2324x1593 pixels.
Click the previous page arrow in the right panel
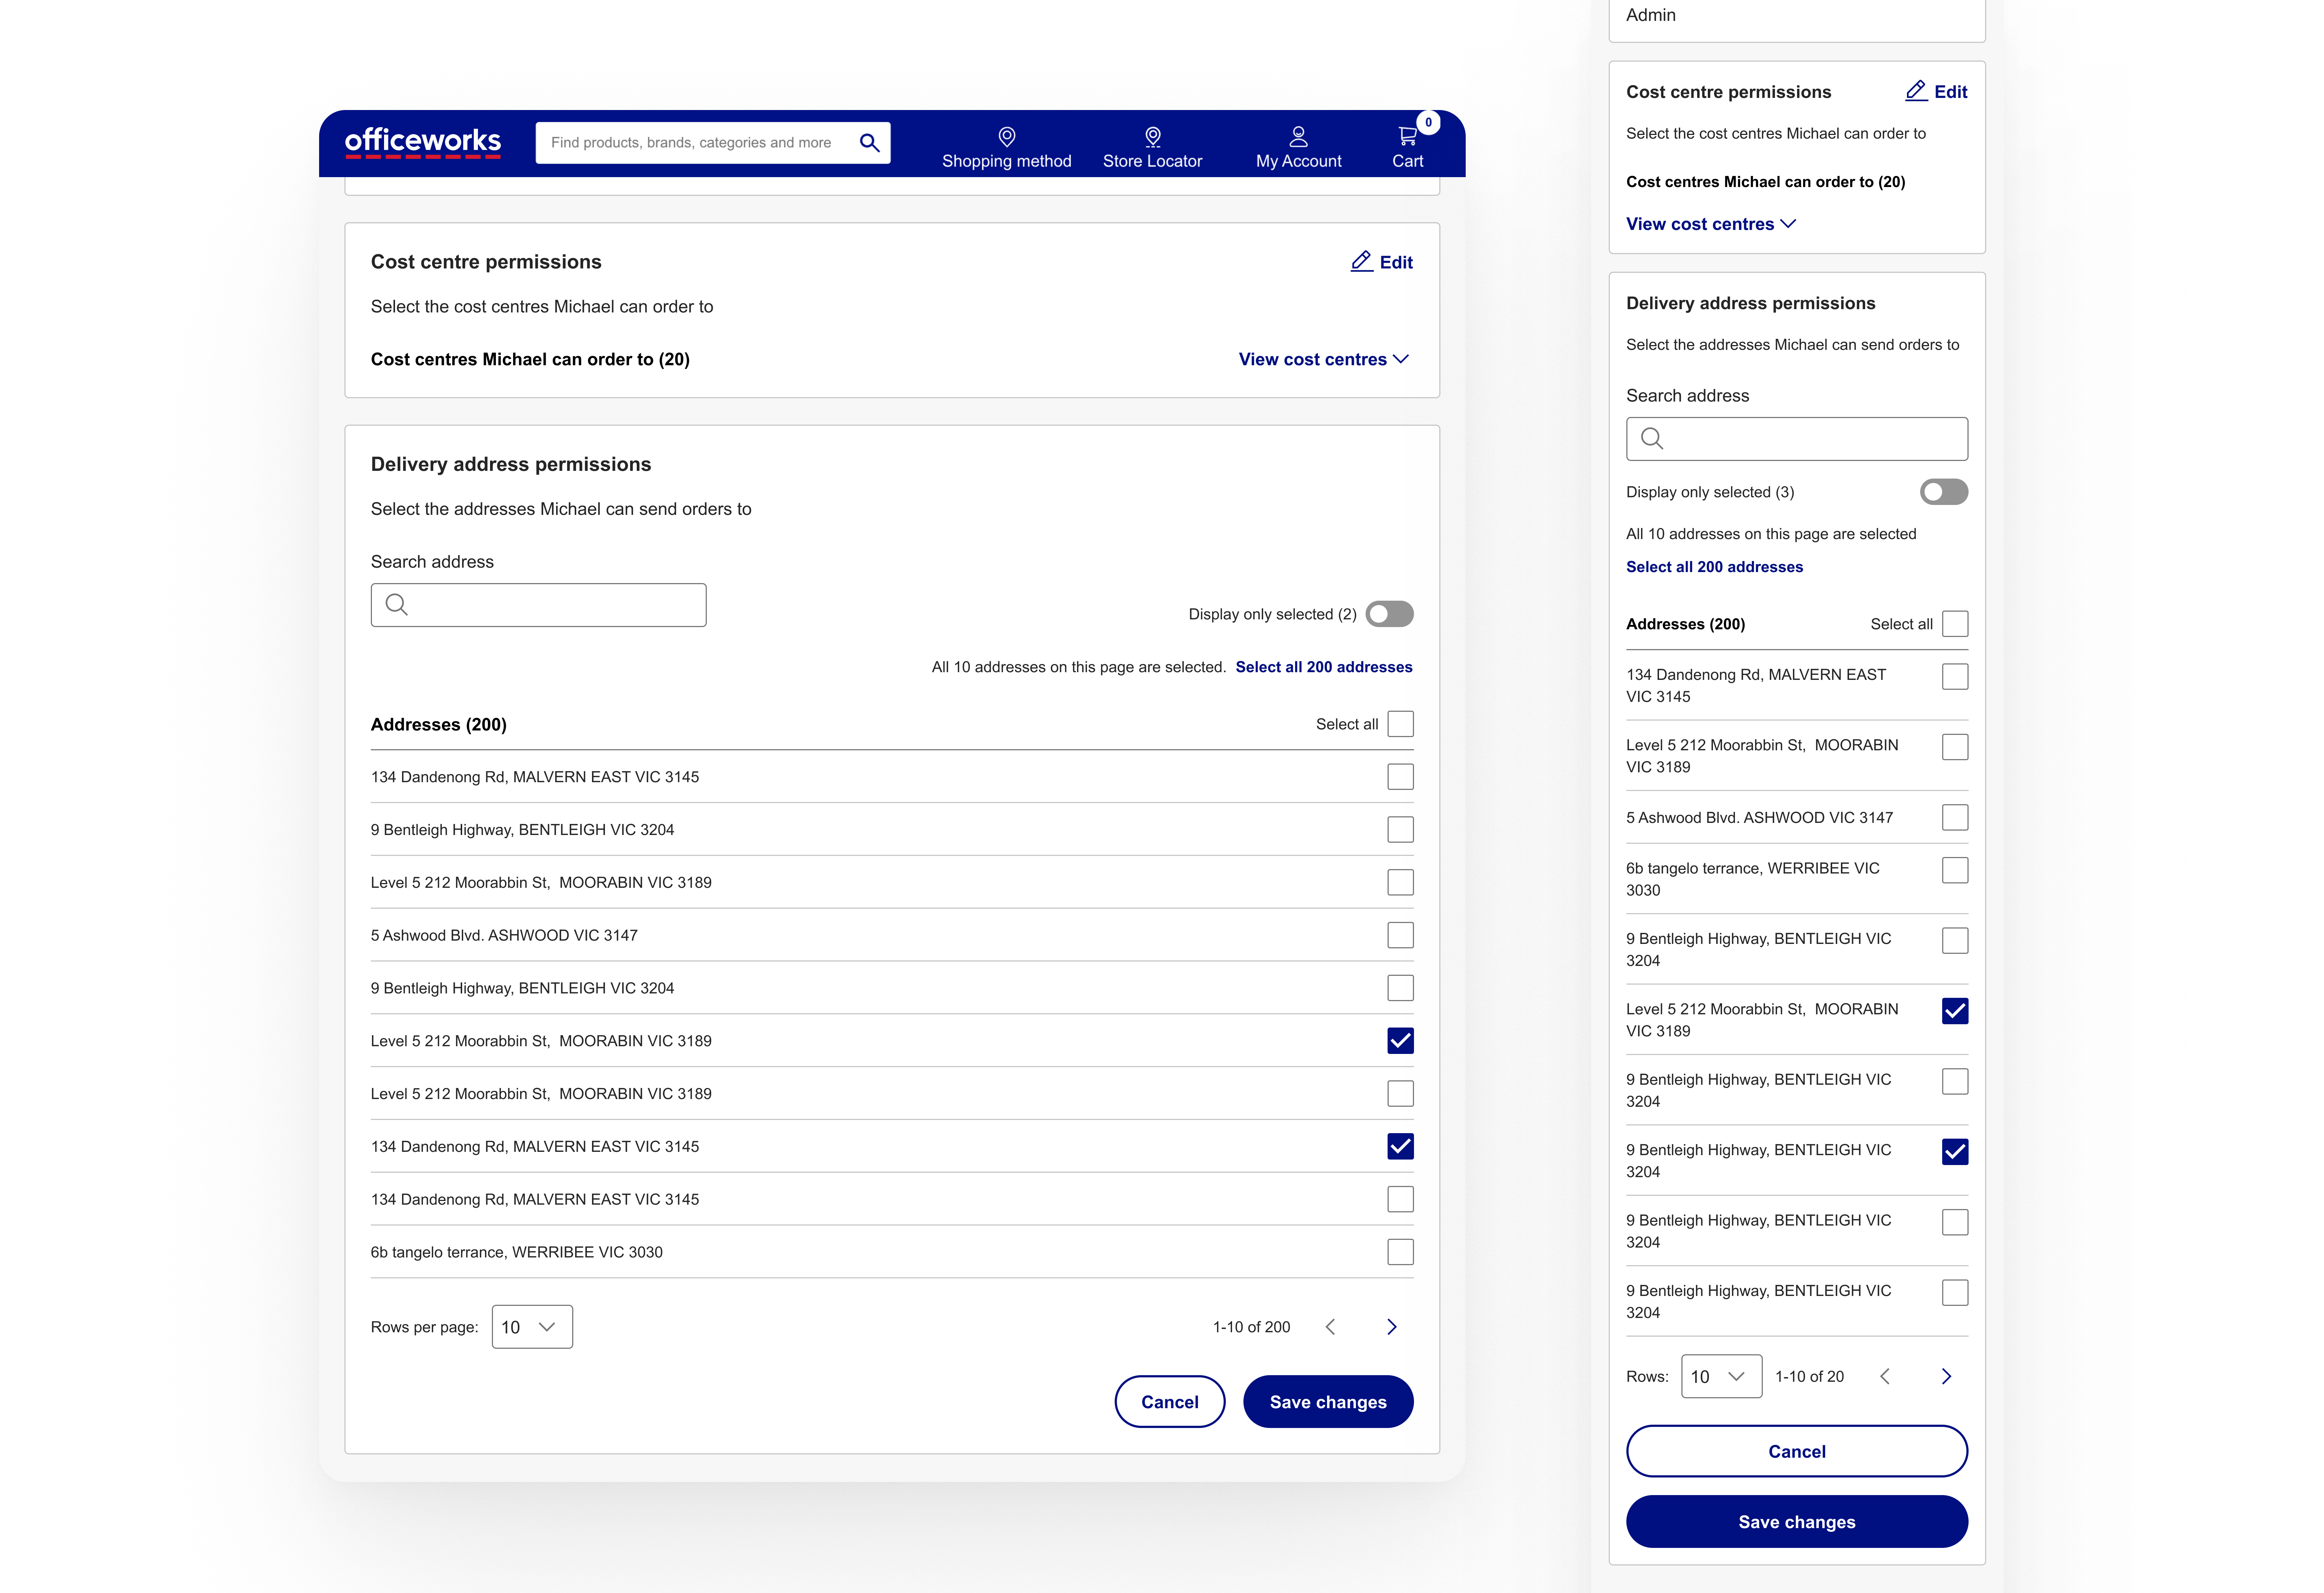pos(1885,1376)
